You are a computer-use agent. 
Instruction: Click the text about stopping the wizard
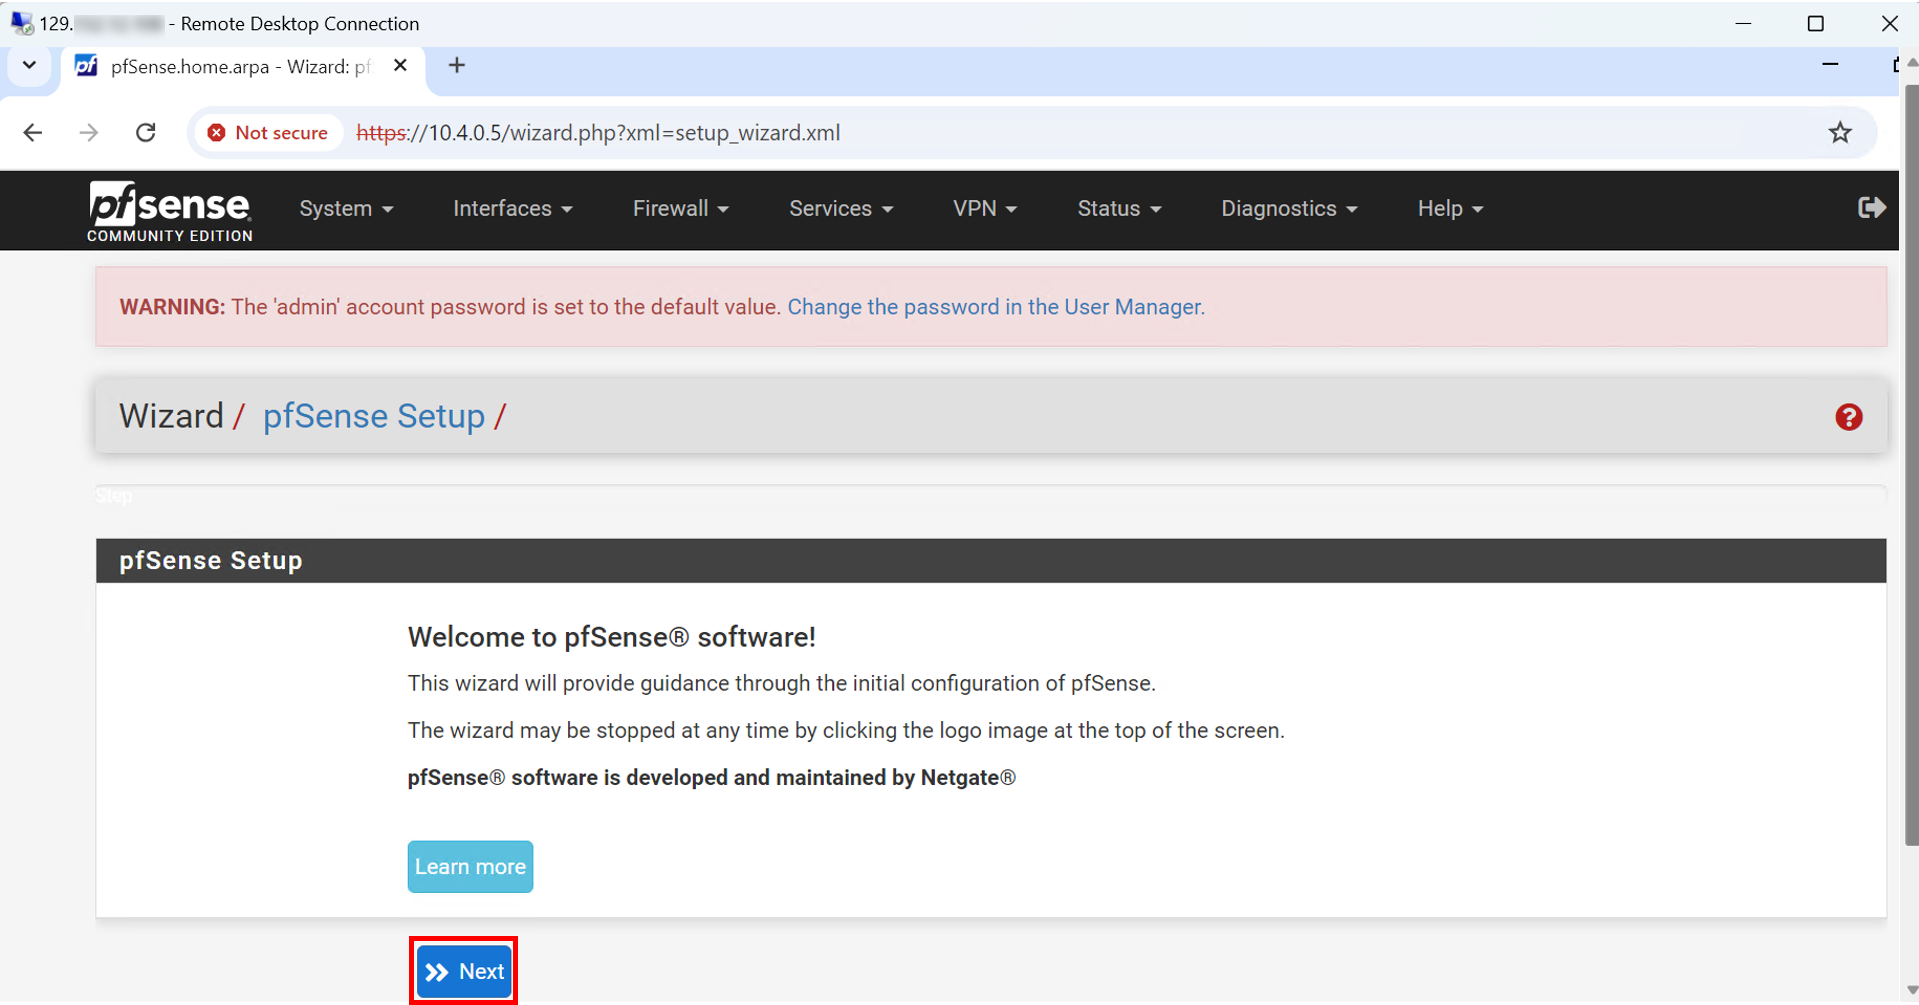pos(846,731)
